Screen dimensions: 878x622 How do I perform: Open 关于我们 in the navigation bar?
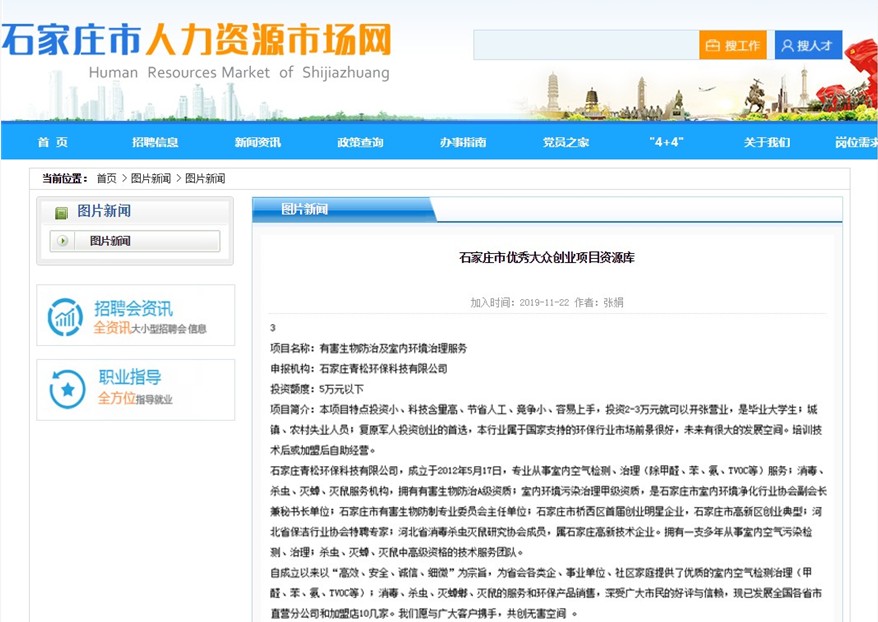click(x=767, y=142)
